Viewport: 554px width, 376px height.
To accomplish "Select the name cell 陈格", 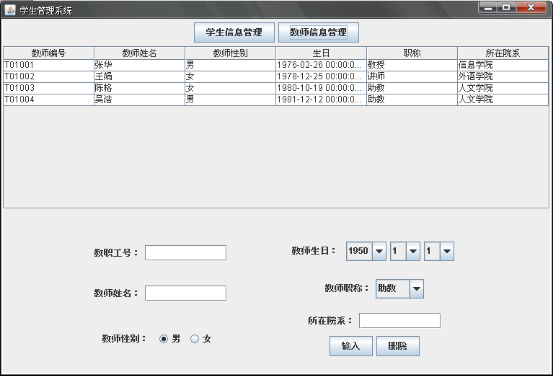I will (140, 88).
